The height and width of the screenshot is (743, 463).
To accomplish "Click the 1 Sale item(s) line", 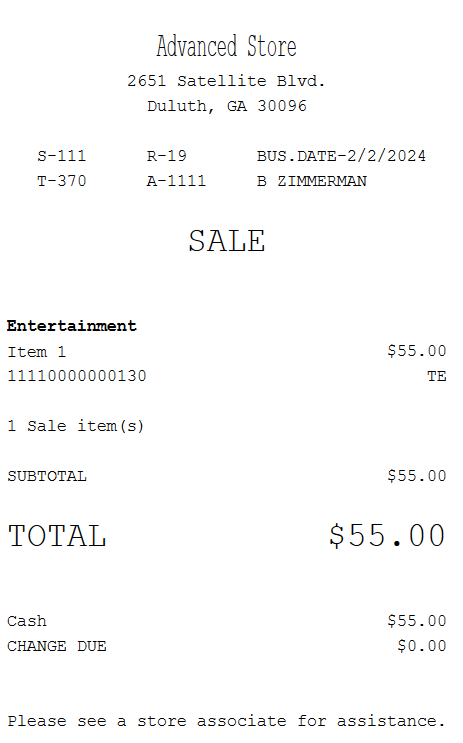I will click(75, 426).
